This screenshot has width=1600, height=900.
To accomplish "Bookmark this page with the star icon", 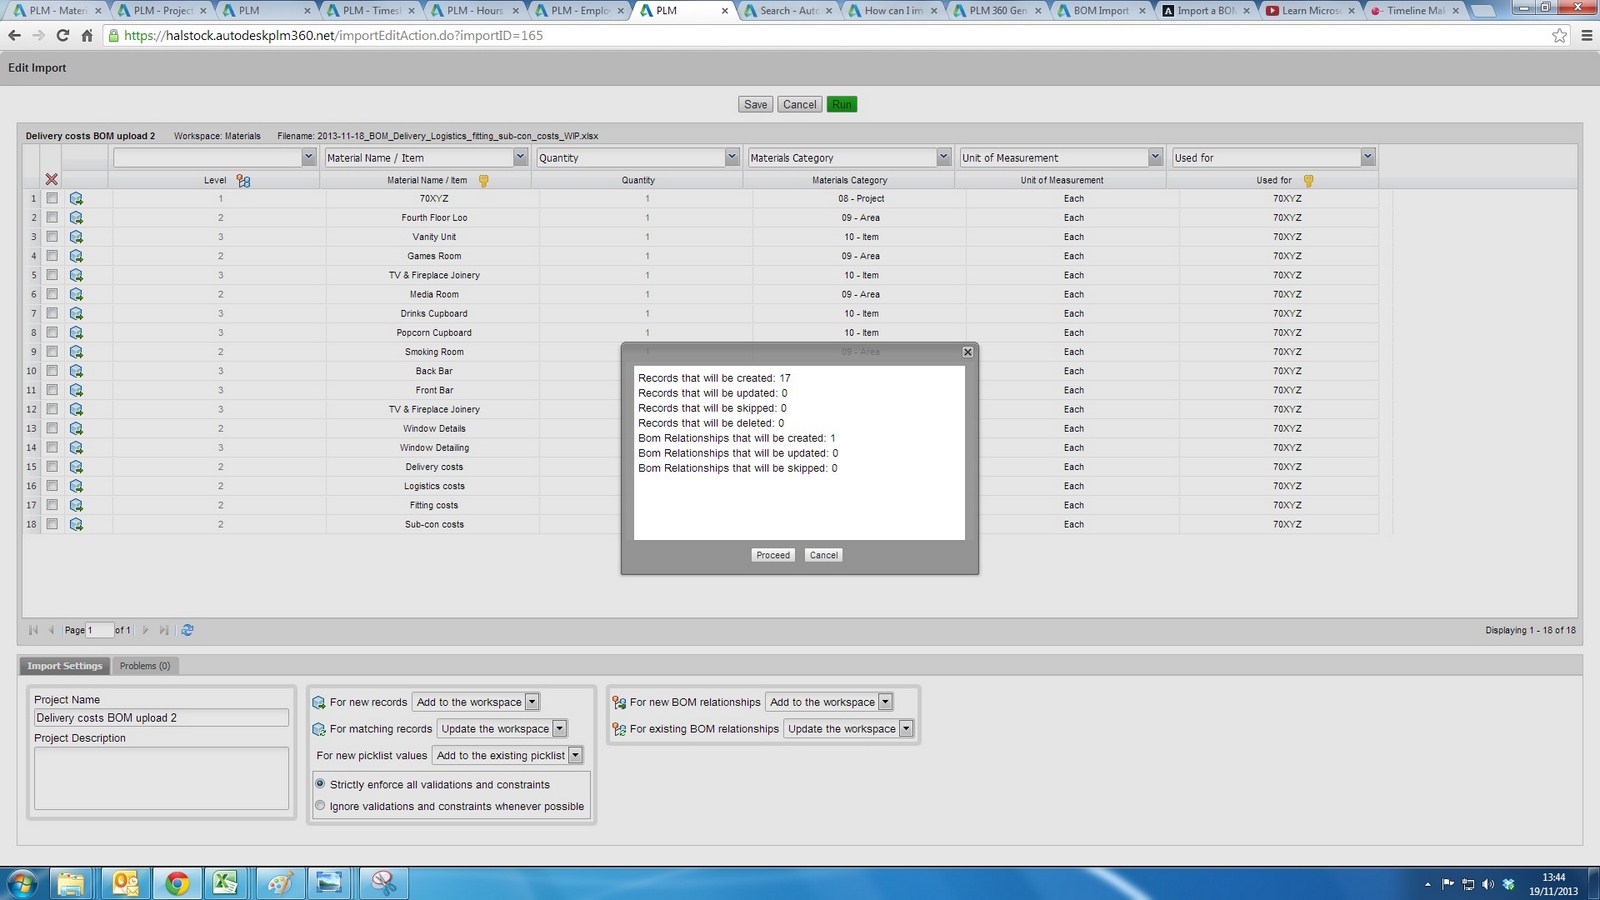I will [1559, 35].
